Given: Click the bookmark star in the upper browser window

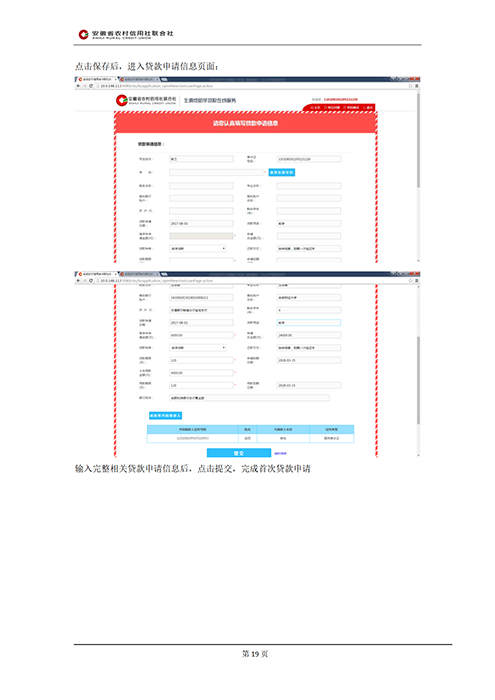Looking at the screenshot, I should coord(410,86).
